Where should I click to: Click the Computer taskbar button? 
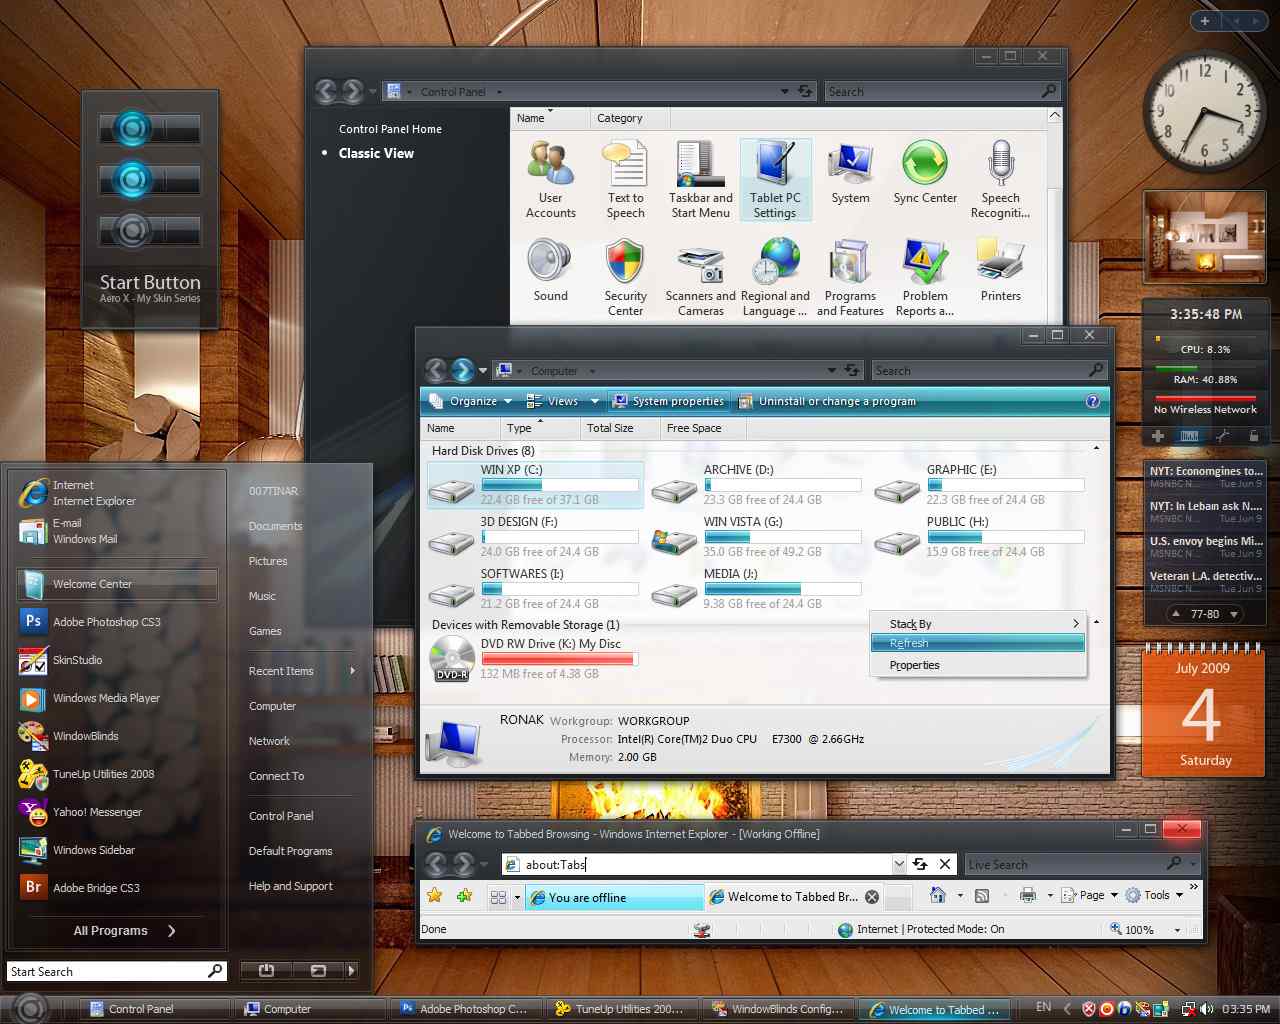point(310,1009)
